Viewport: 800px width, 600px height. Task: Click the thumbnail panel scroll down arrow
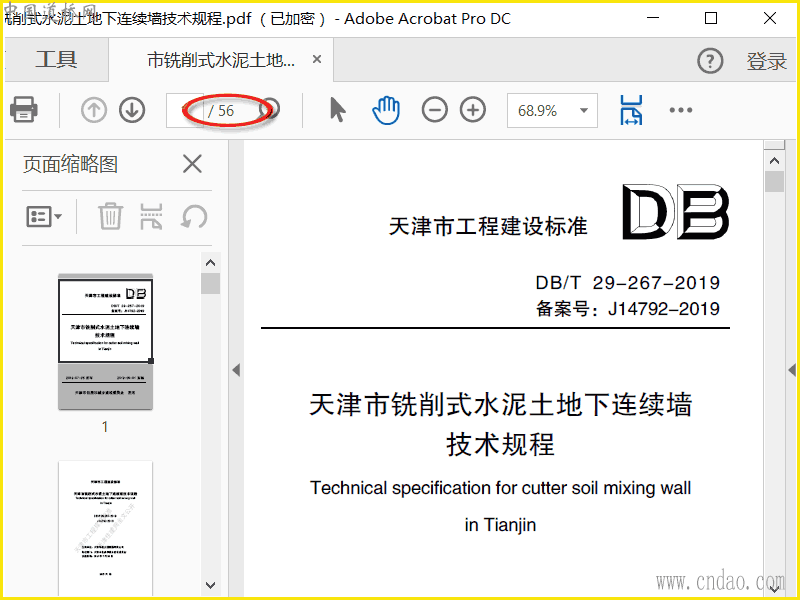(x=210, y=585)
